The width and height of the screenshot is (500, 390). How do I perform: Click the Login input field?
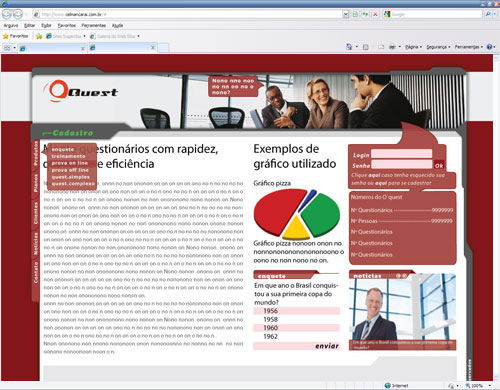[x=402, y=154]
